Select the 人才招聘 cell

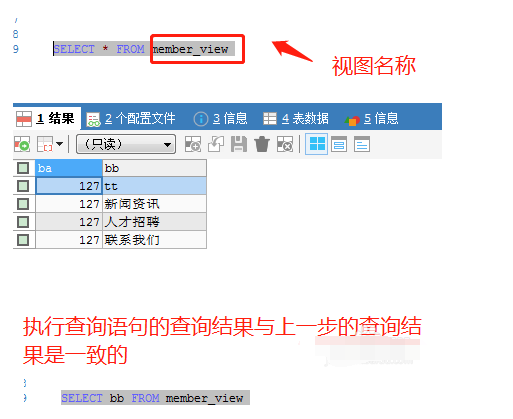[154, 222]
